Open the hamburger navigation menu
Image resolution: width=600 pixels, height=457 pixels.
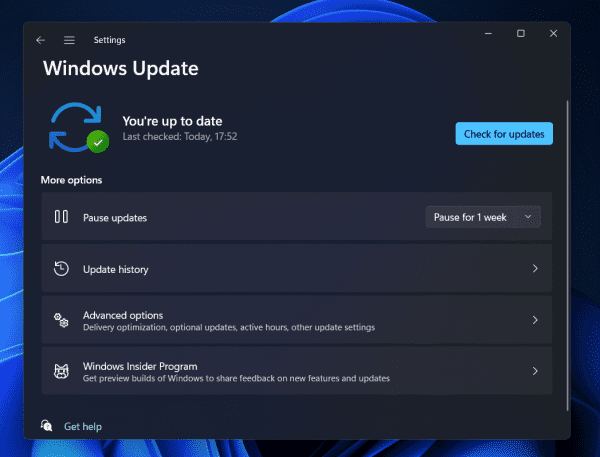coord(69,40)
